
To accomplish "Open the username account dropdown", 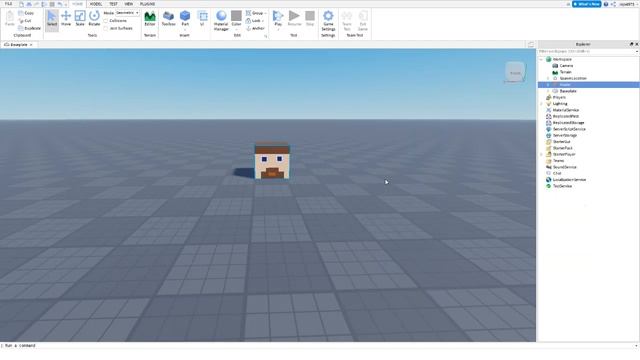I will click(x=628, y=4).
